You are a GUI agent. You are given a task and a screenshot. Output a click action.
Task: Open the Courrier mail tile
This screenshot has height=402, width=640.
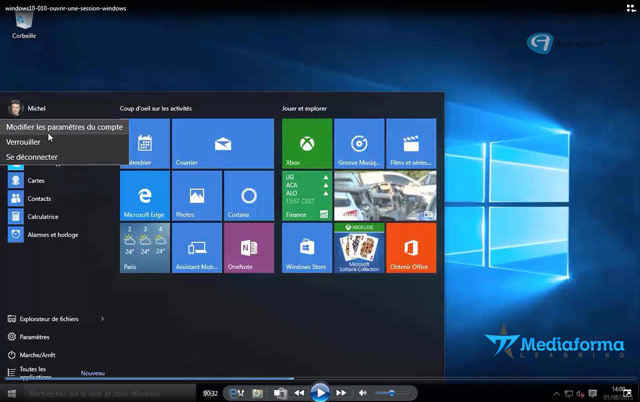[x=223, y=143]
